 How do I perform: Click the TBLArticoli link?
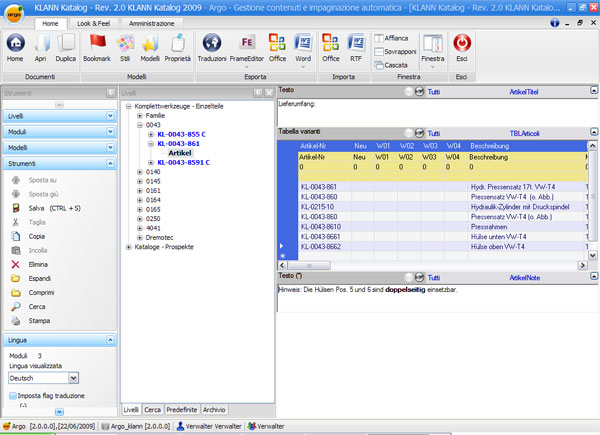click(524, 134)
